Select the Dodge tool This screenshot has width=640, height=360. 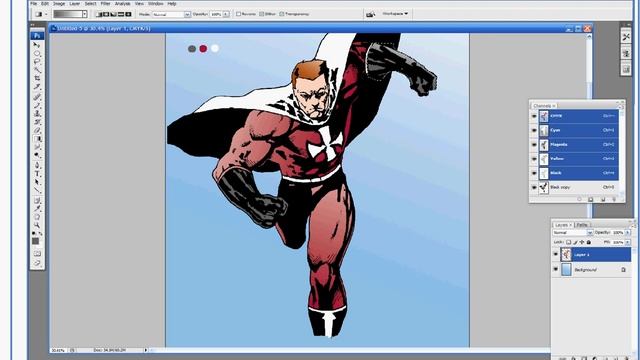pos(37,156)
